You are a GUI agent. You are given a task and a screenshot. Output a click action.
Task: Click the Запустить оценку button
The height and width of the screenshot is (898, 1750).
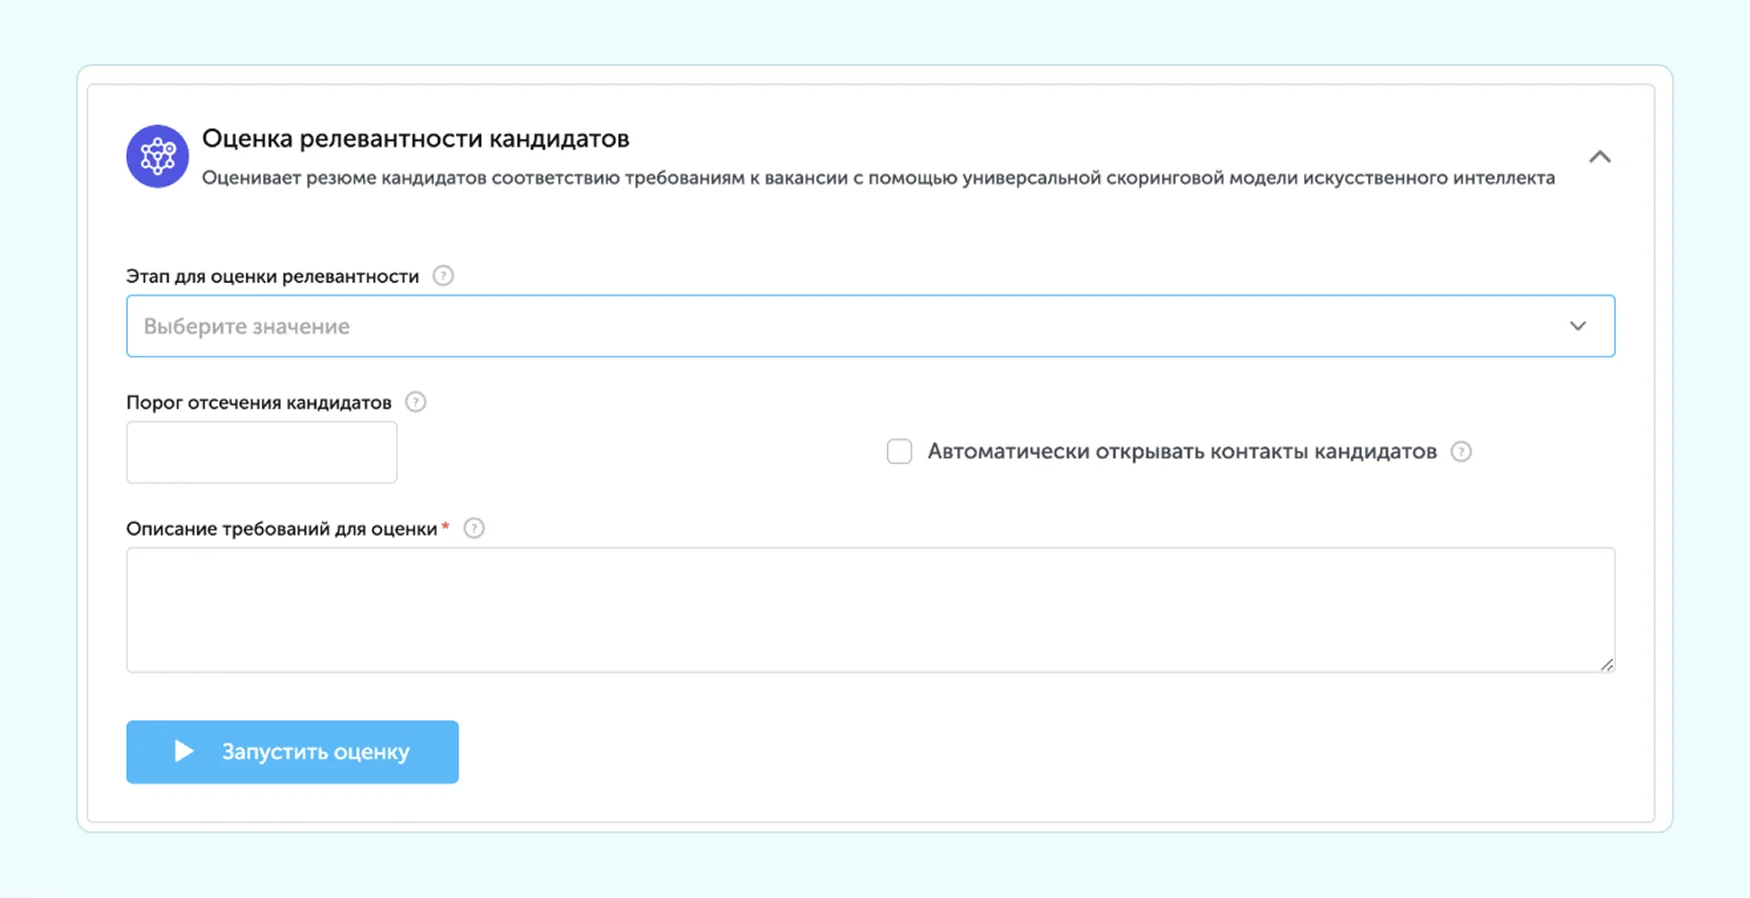292,752
